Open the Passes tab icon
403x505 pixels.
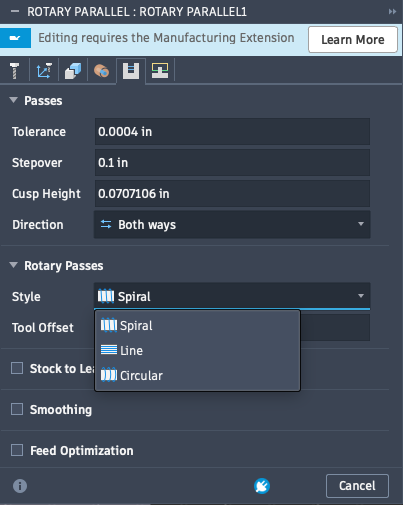(131, 71)
